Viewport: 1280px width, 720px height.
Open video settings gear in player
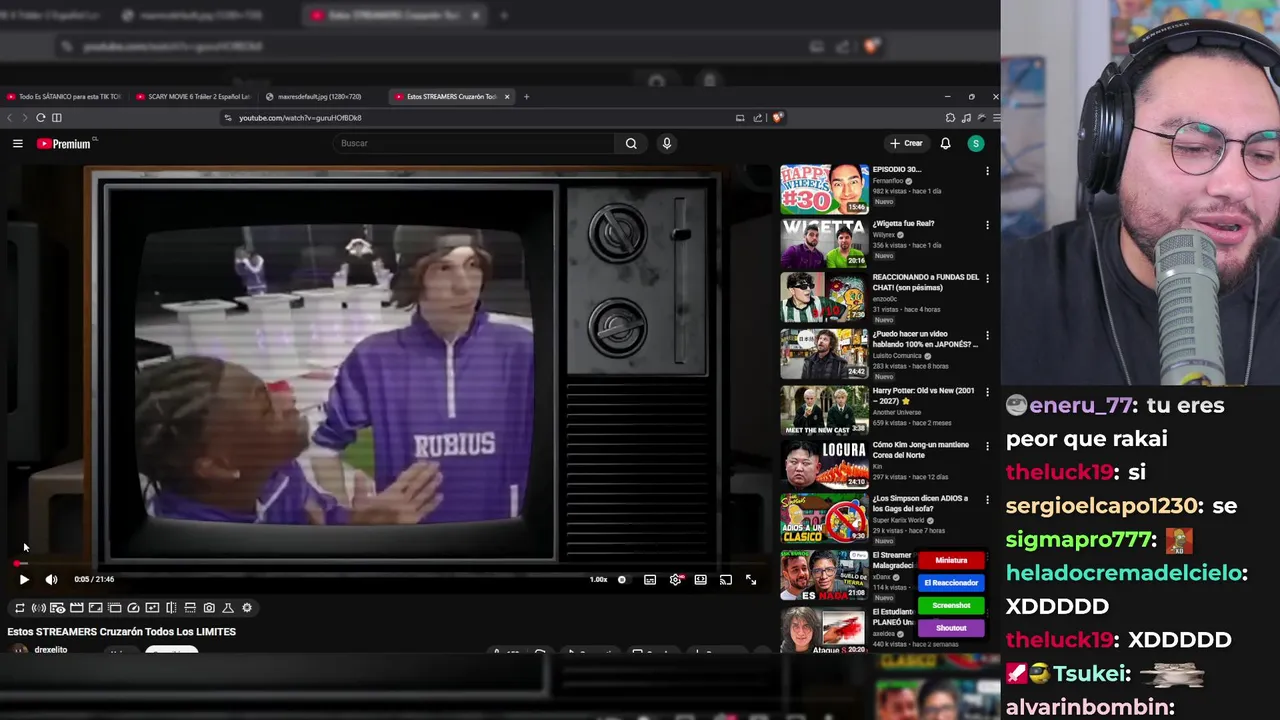click(675, 579)
